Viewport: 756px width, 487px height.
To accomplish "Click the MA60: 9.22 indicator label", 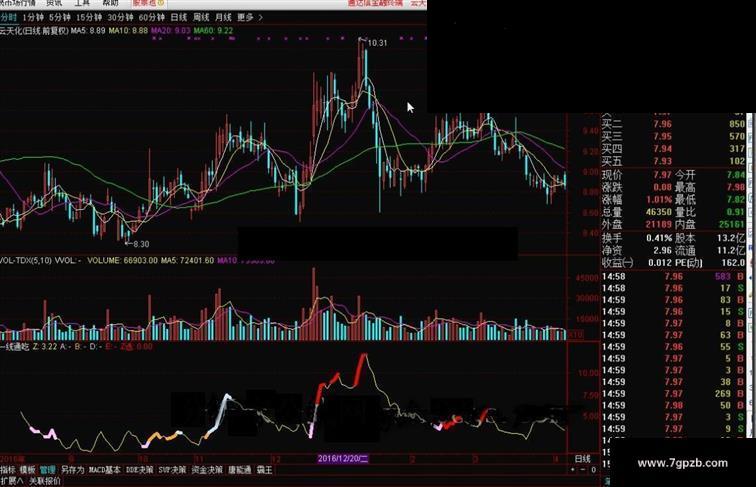I will click(x=213, y=30).
